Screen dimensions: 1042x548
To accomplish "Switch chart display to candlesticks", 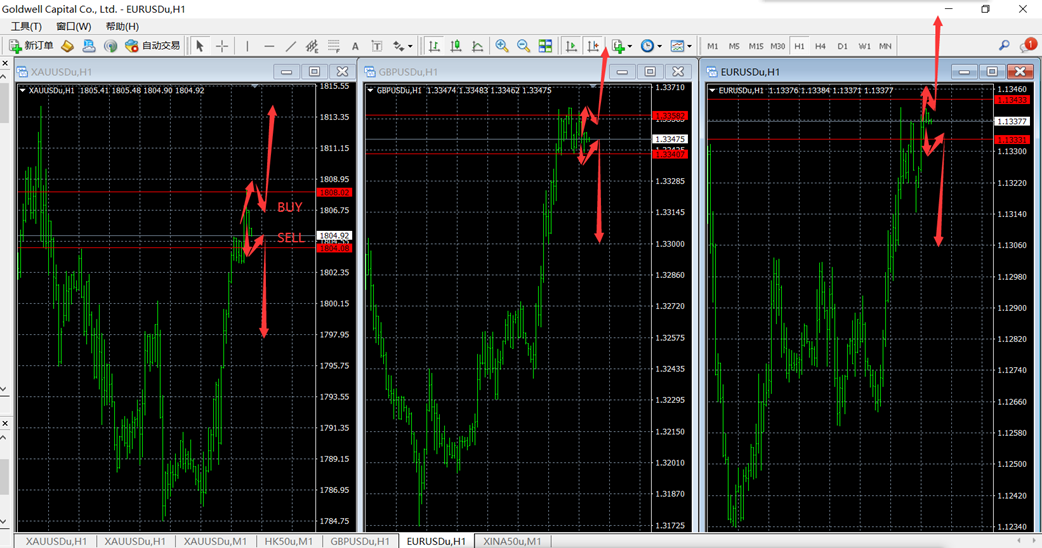I will 456,46.
